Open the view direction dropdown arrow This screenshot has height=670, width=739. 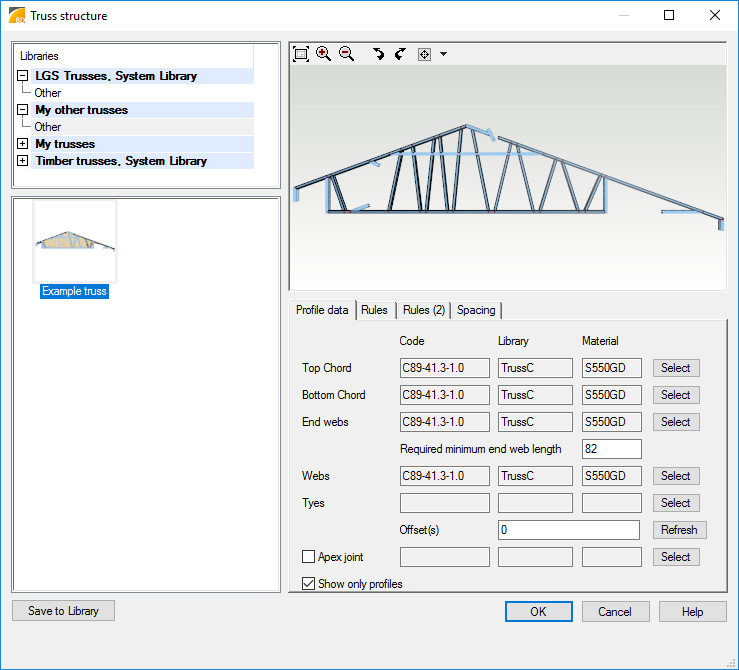[443, 54]
